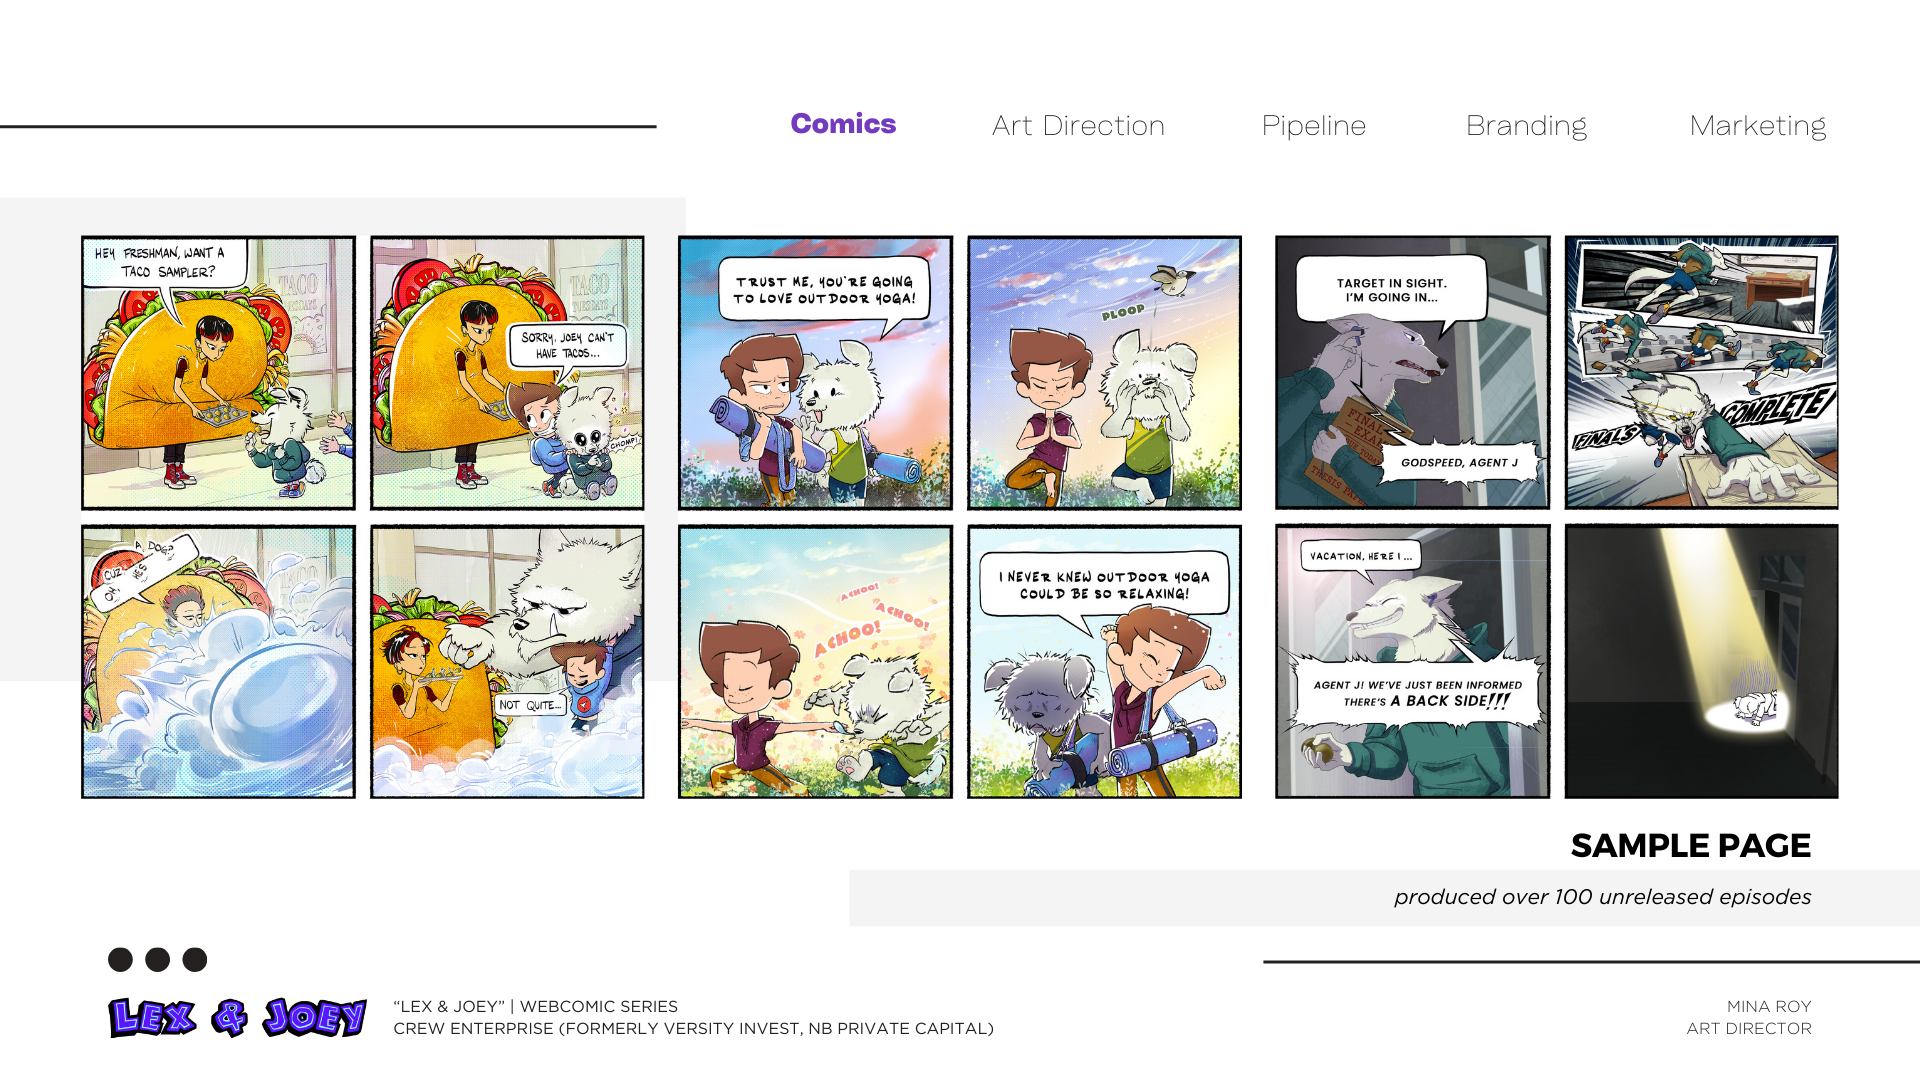Open the 'Finals Complete' action panel

pyautogui.click(x=1701, y=373)
